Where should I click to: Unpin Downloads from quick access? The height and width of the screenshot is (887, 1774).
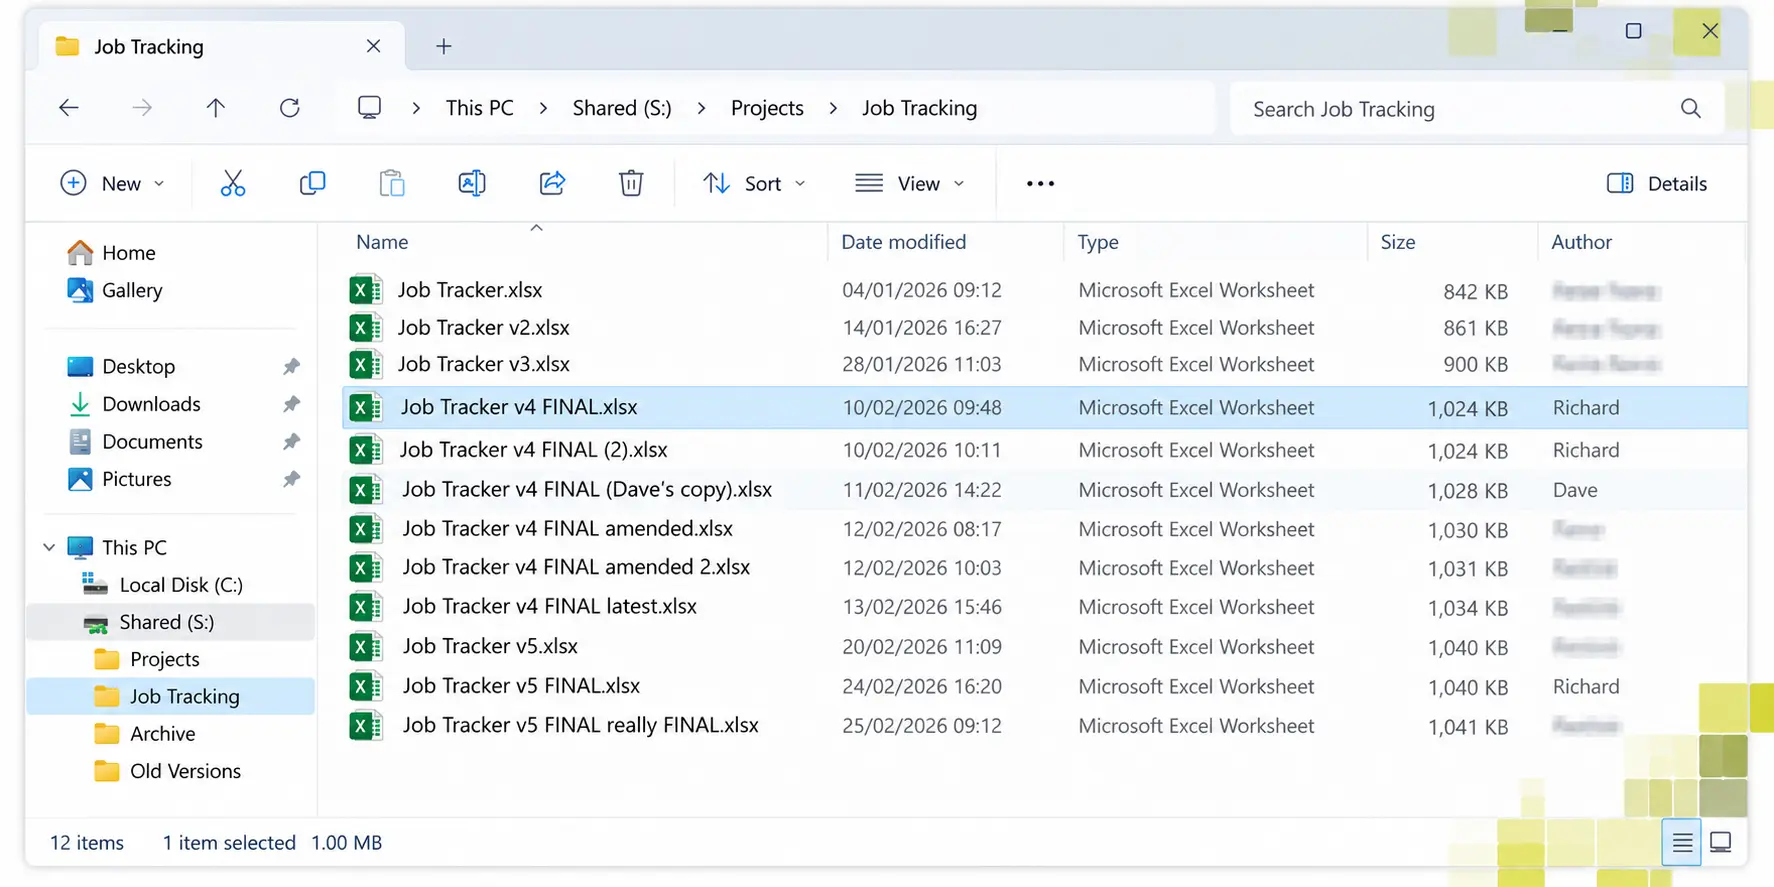tap(291, 404)
